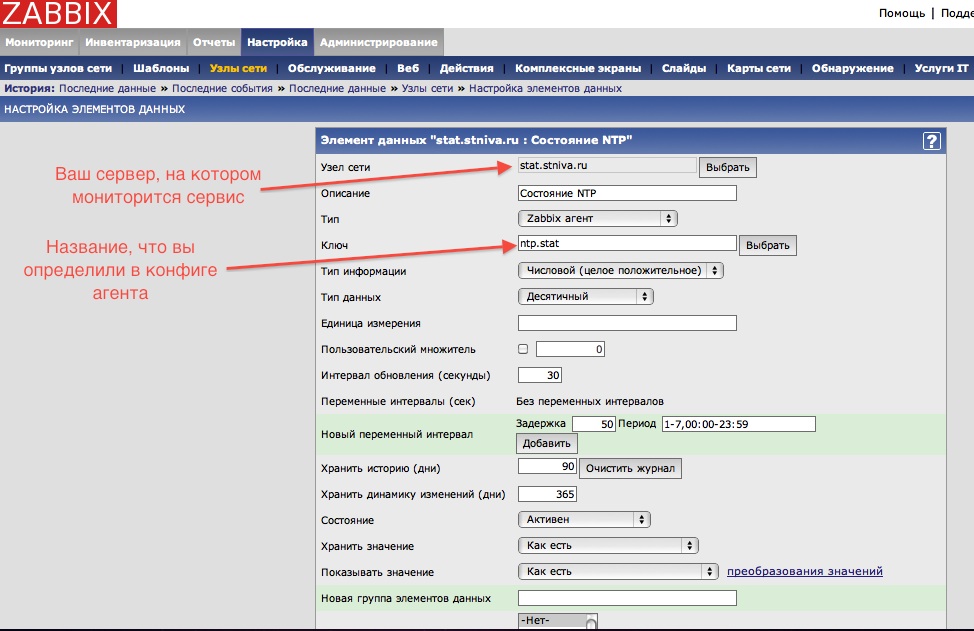
Task: Expand the Состояние dropdown (Активен)
Action: (585, 520)
